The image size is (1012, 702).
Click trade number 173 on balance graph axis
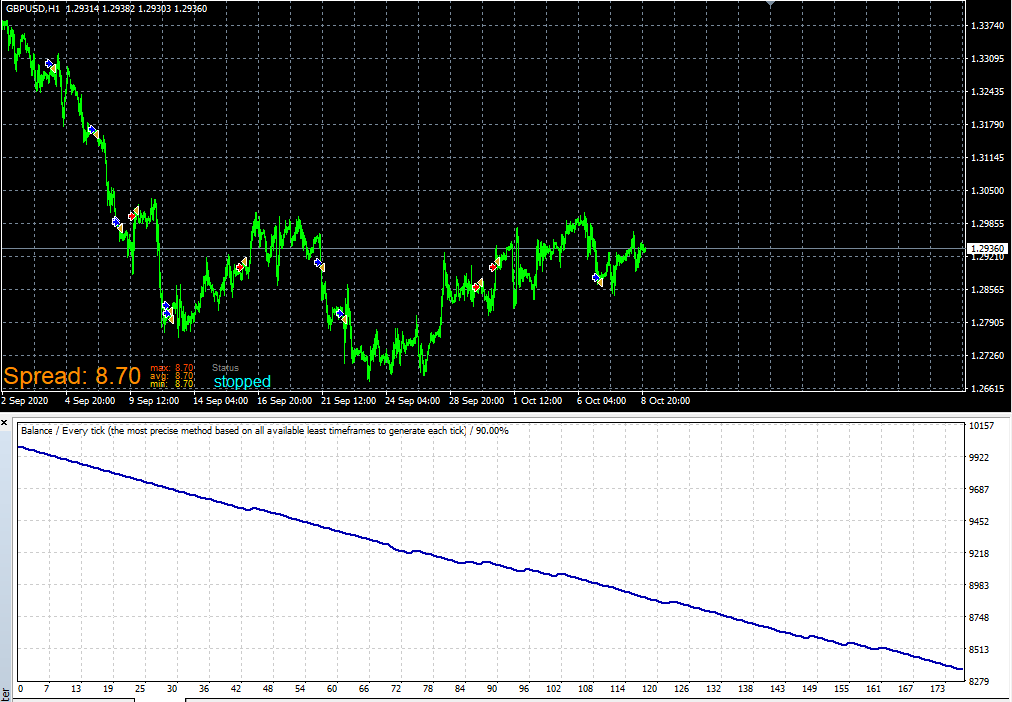[x=939, y=689]
